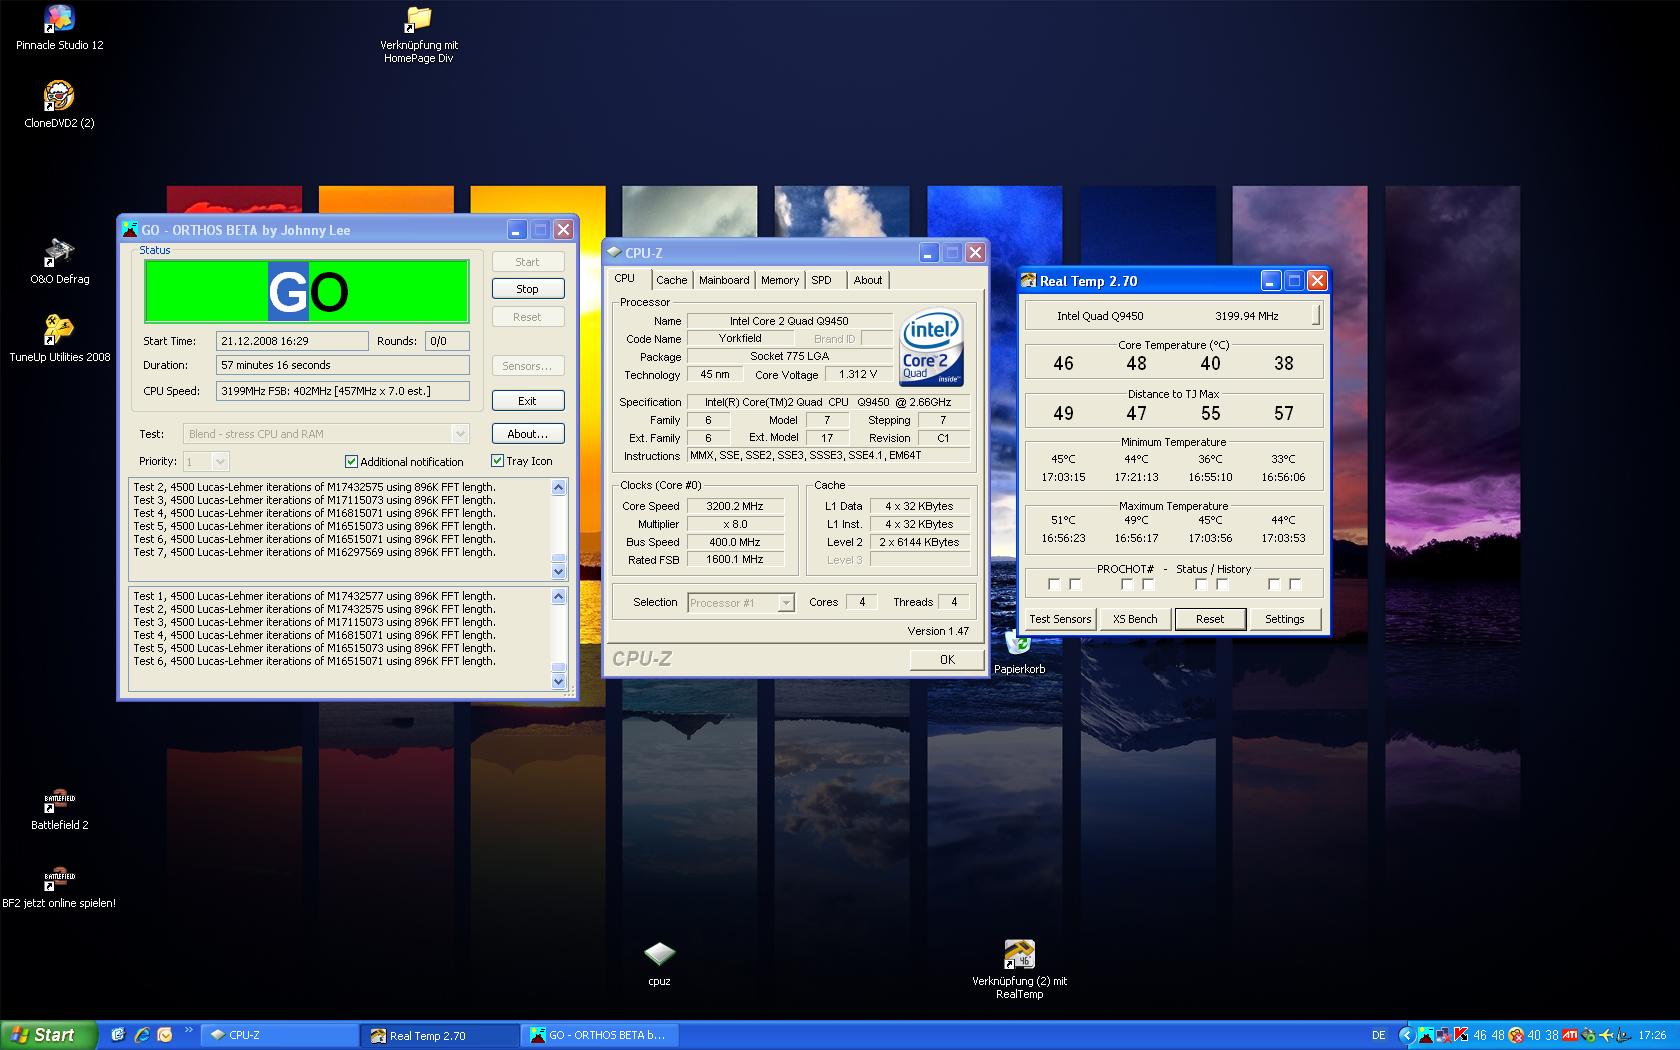Switch to the About tab in CPU-Z
The width and height of the screenshot is (1680, 1050).
click(868, 281)
